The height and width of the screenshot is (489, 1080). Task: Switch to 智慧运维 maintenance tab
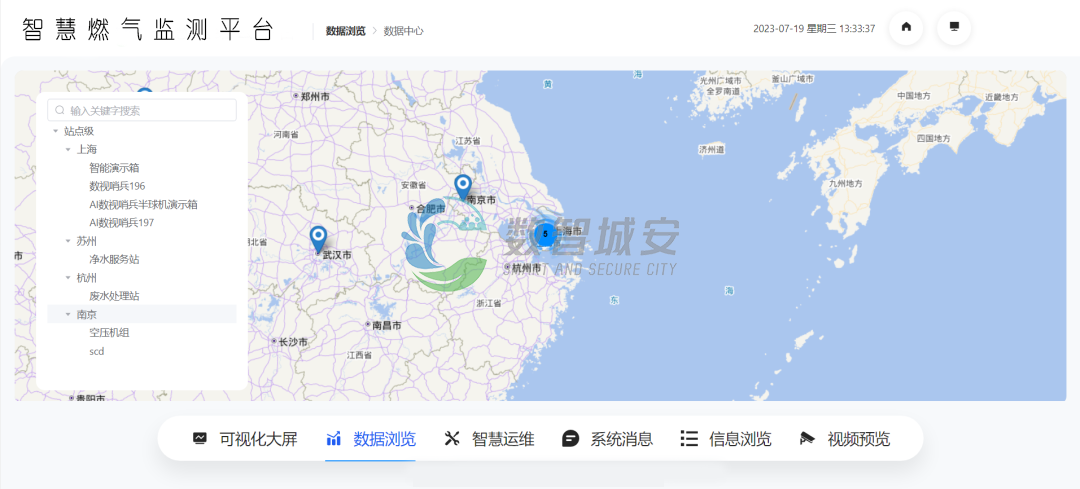point(489,439)
